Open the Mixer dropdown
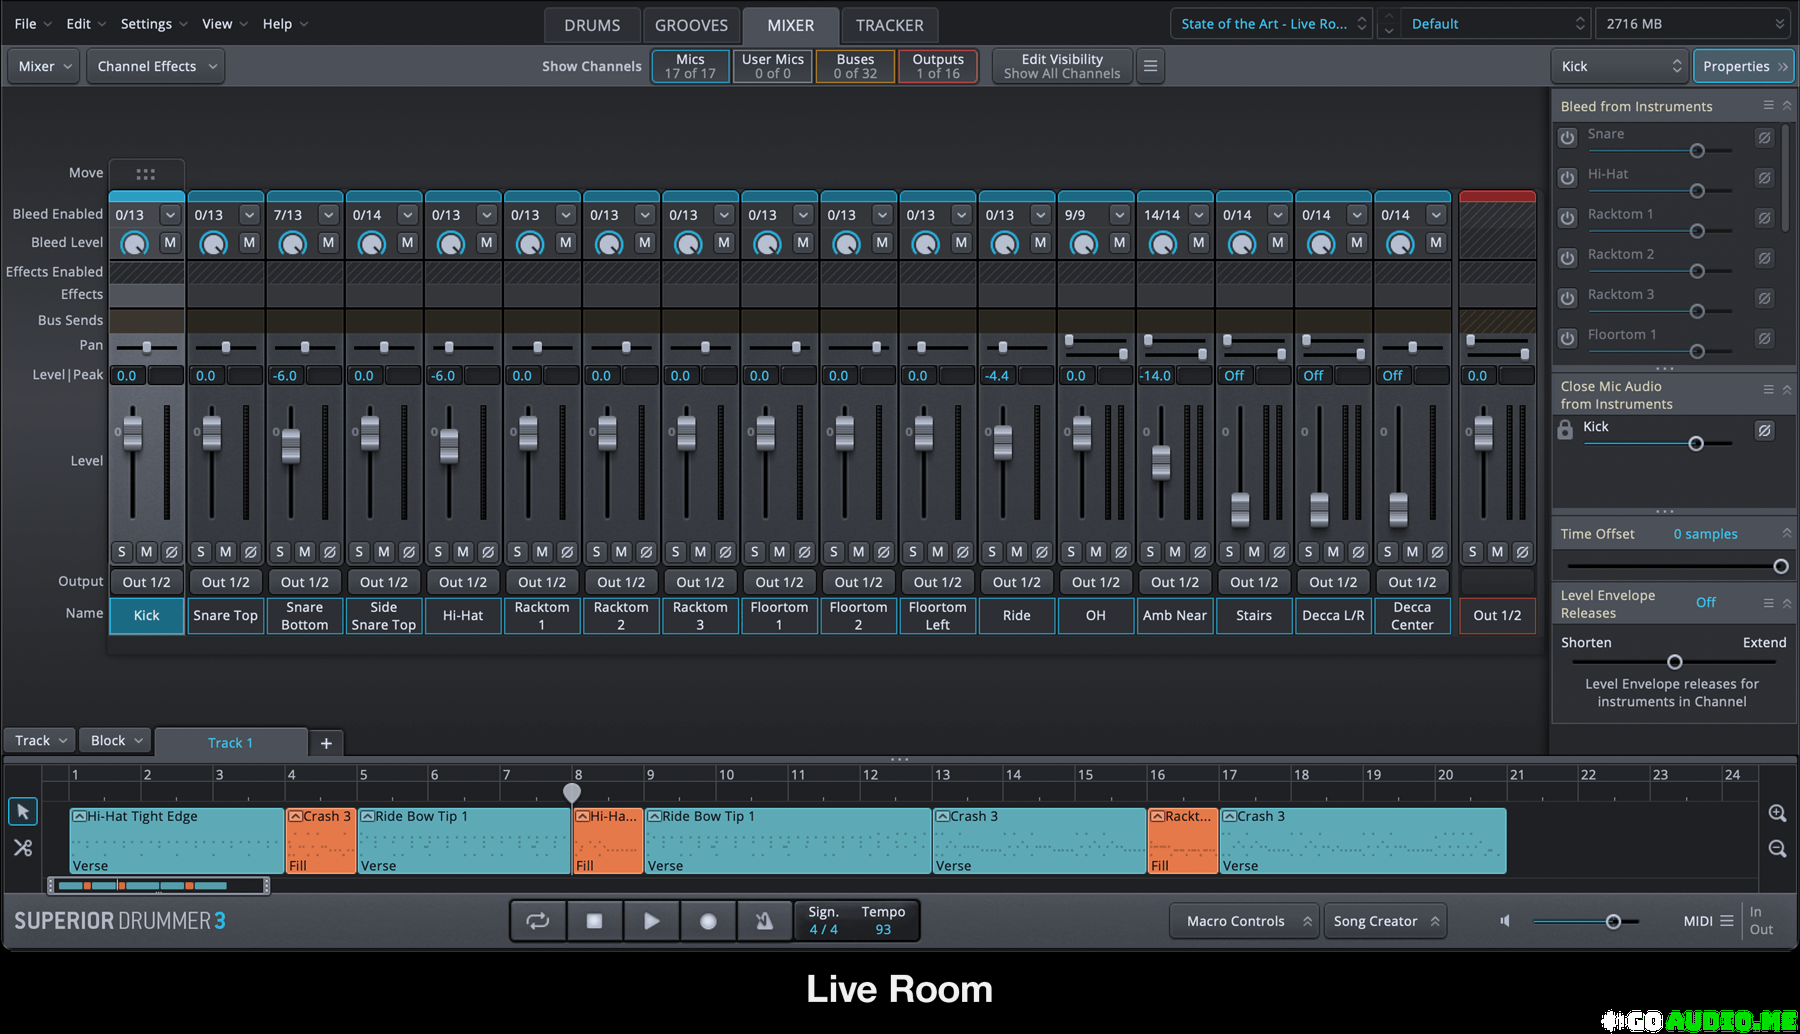This screenshot has height=1034, width=1800. [x=45, y=66]
